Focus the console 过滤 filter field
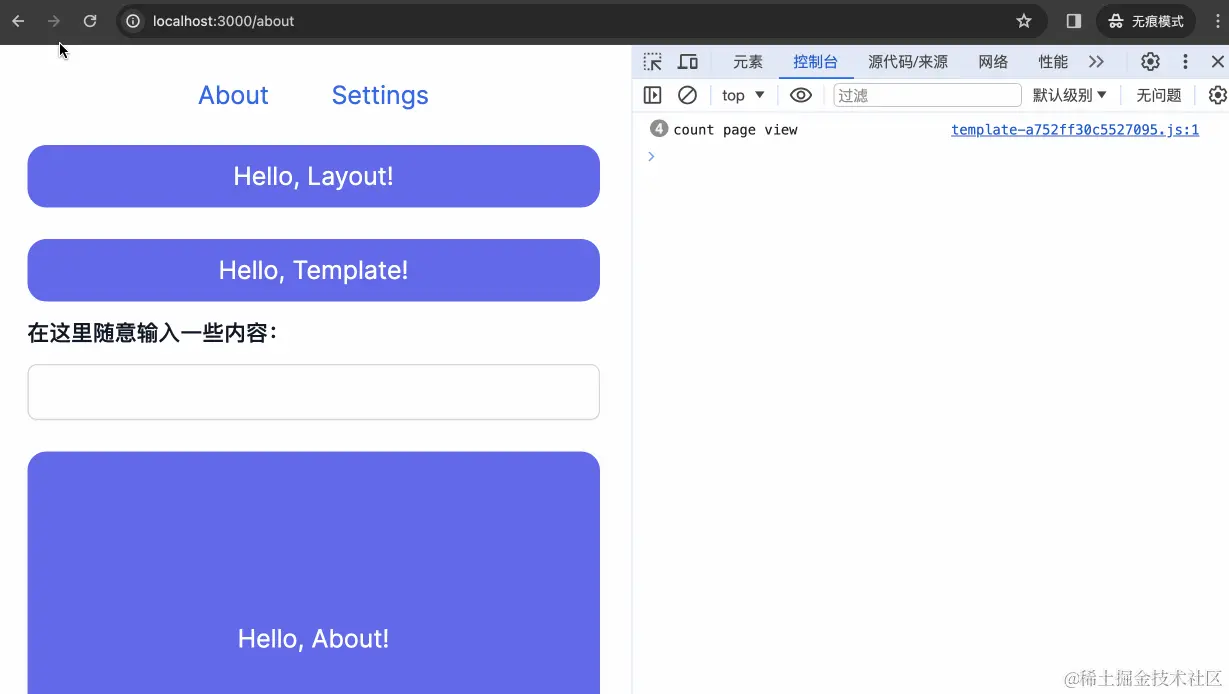Viewport: 1229px width, 694px height. click(x=927, y=95)
